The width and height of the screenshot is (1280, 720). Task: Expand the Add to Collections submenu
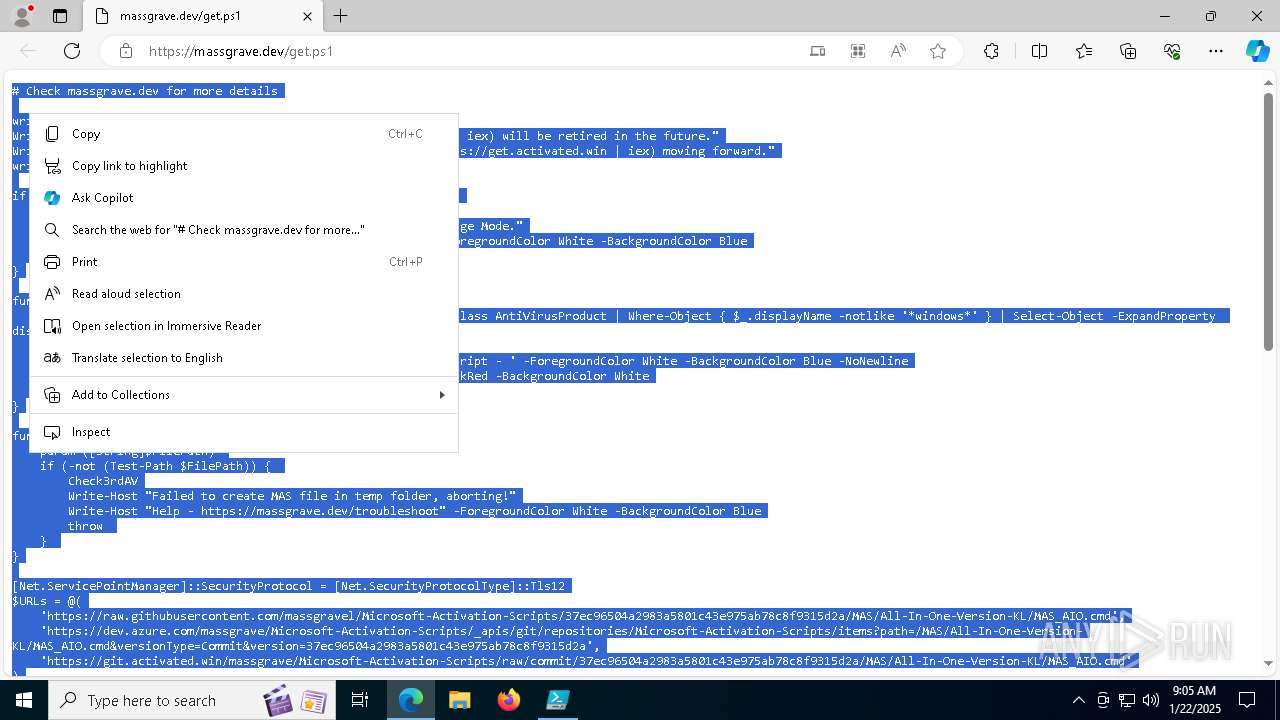tap(244, 395)
